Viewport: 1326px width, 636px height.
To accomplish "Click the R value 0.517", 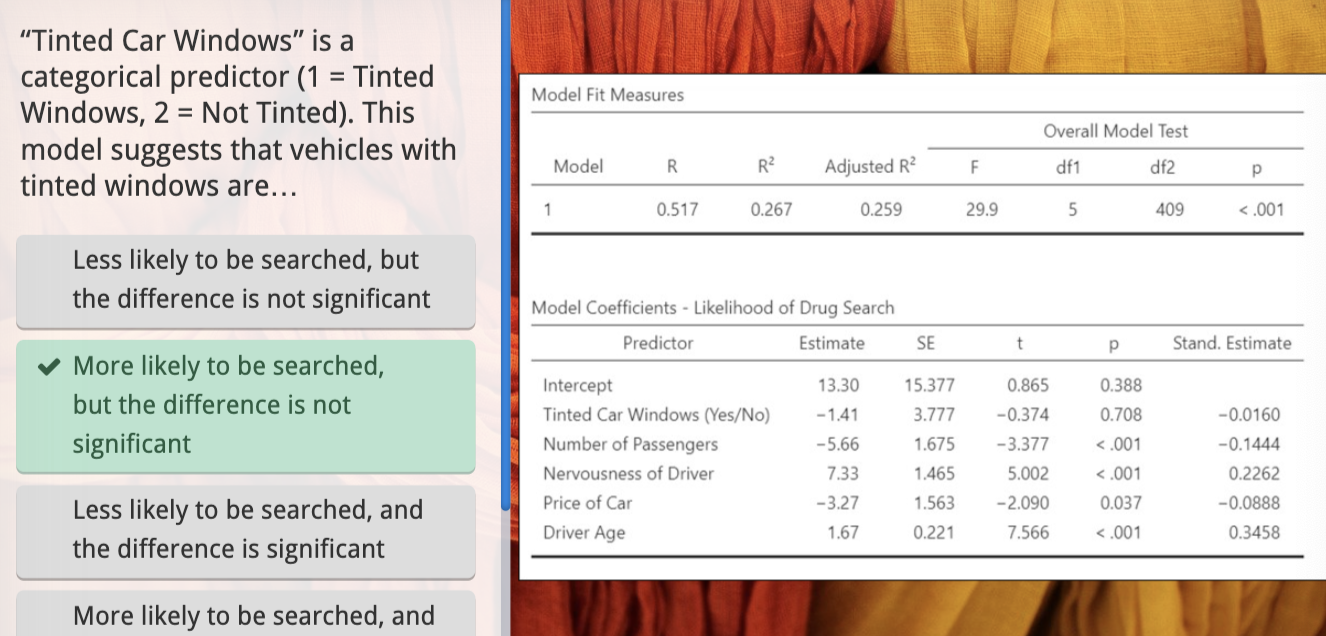I will pyautogui.click(x=677, y=209).
